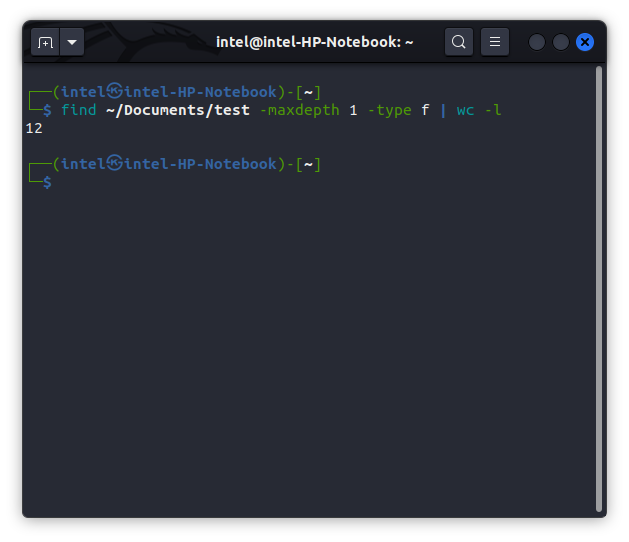Maximize the terminal window
This screenshot has height=542, width=629.
[561, 42]
